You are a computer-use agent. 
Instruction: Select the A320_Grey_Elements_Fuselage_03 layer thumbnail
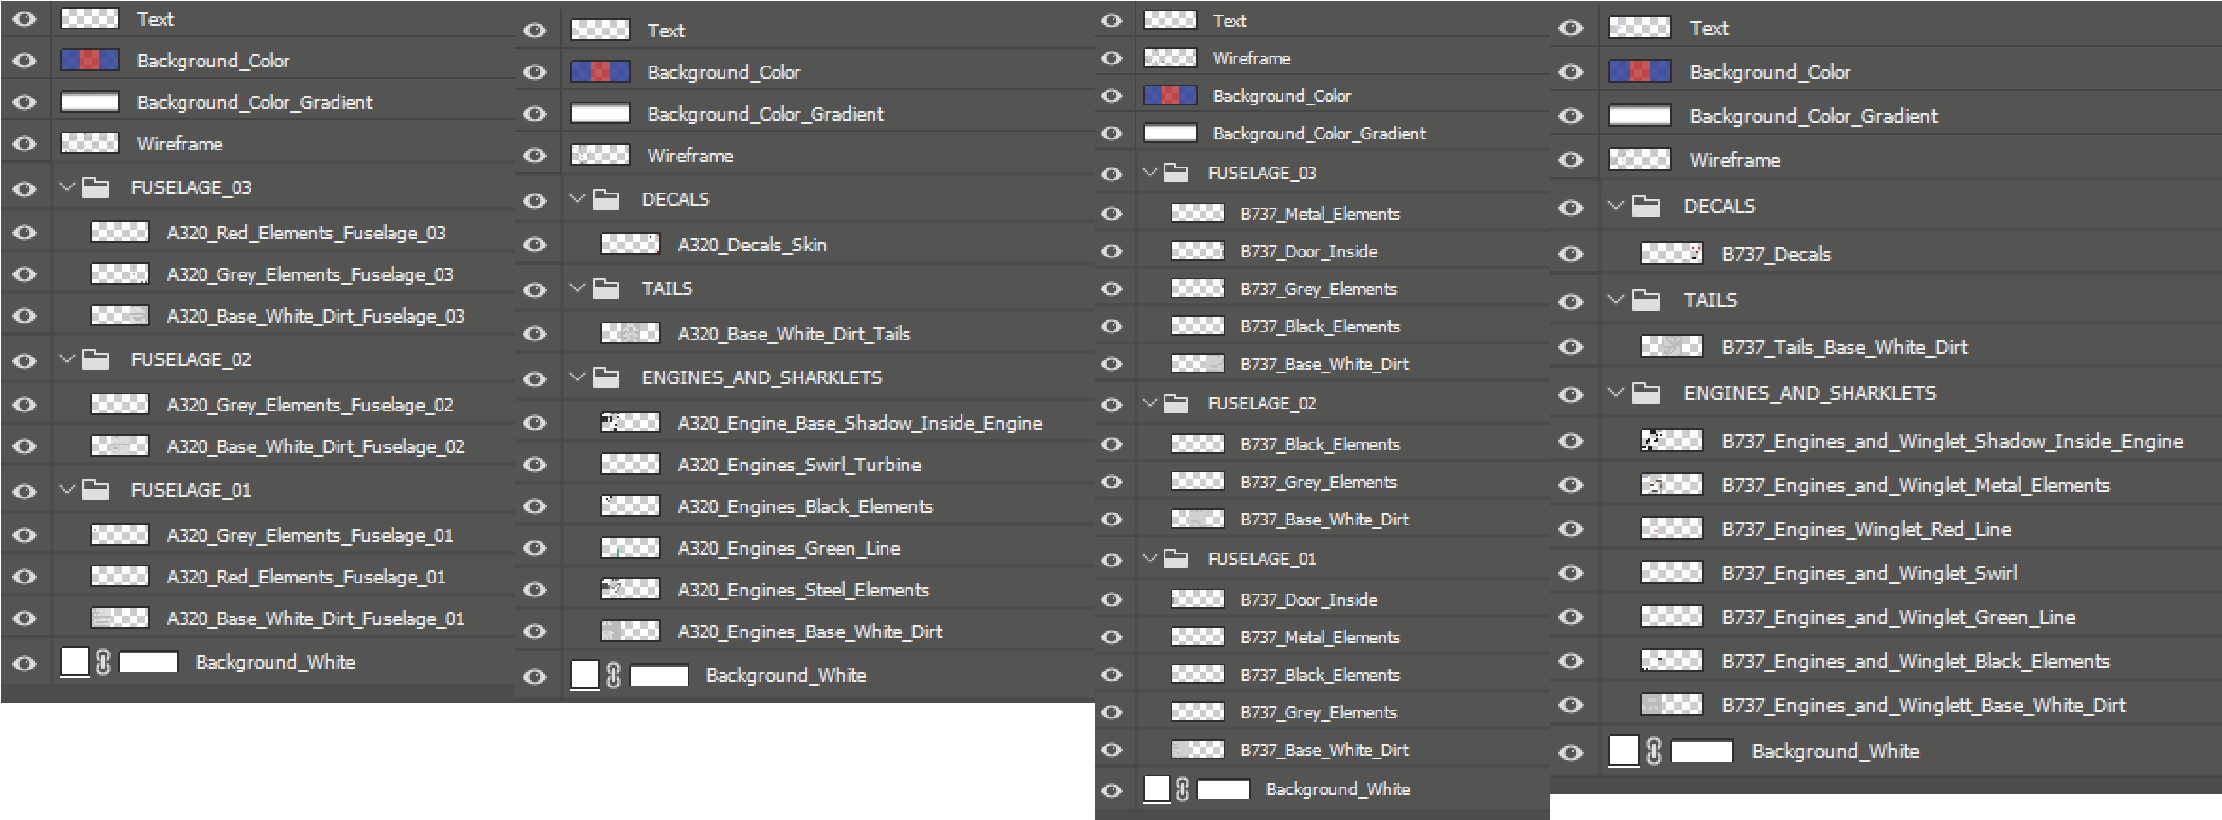coord(120,274)
